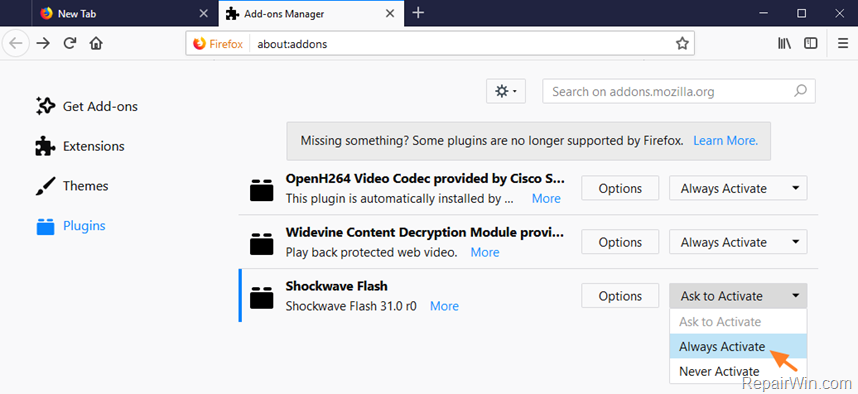The image size is (858, 394).
Task: Open the Firefox hamburger menu
Action: click(843, 43)
